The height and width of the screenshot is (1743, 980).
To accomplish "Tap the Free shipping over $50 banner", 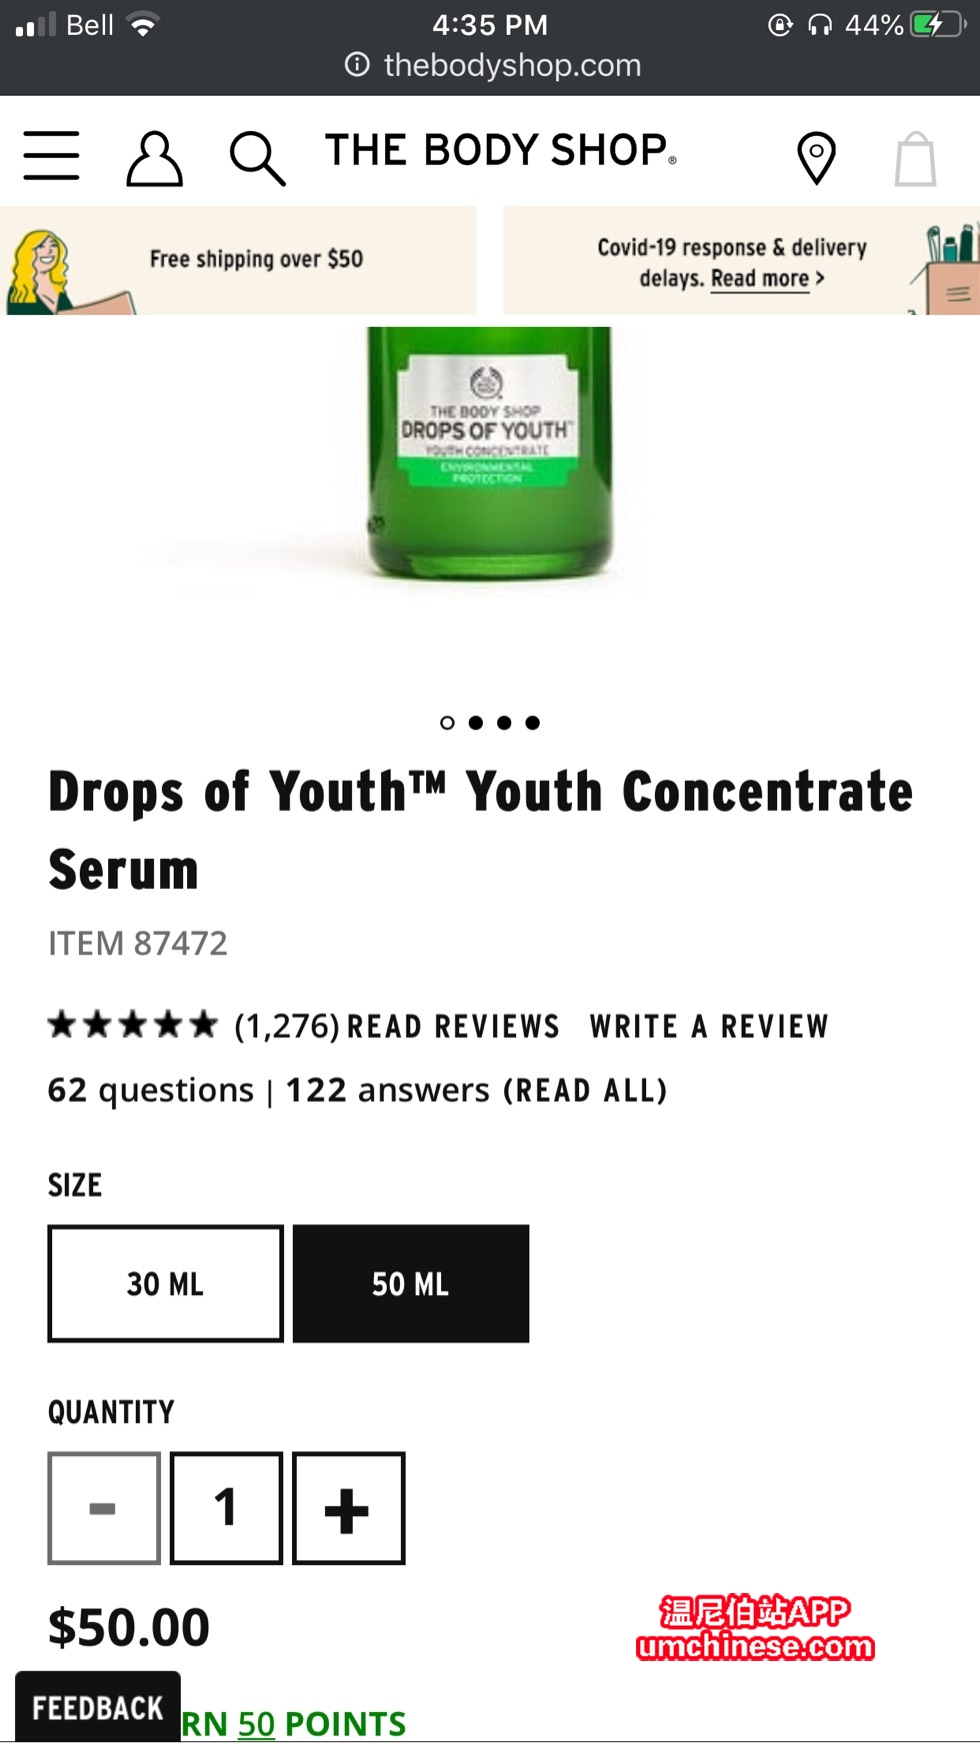I will pos(238,260).
